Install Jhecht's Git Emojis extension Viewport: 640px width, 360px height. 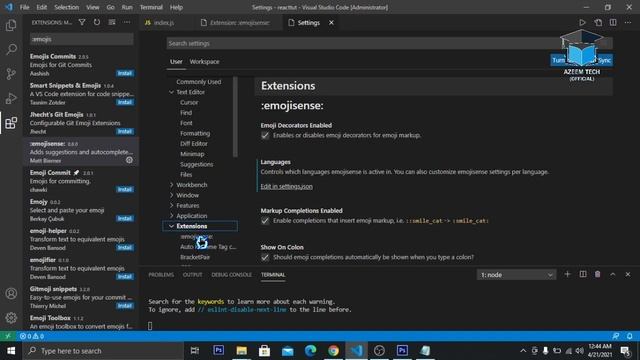point(125,131)
